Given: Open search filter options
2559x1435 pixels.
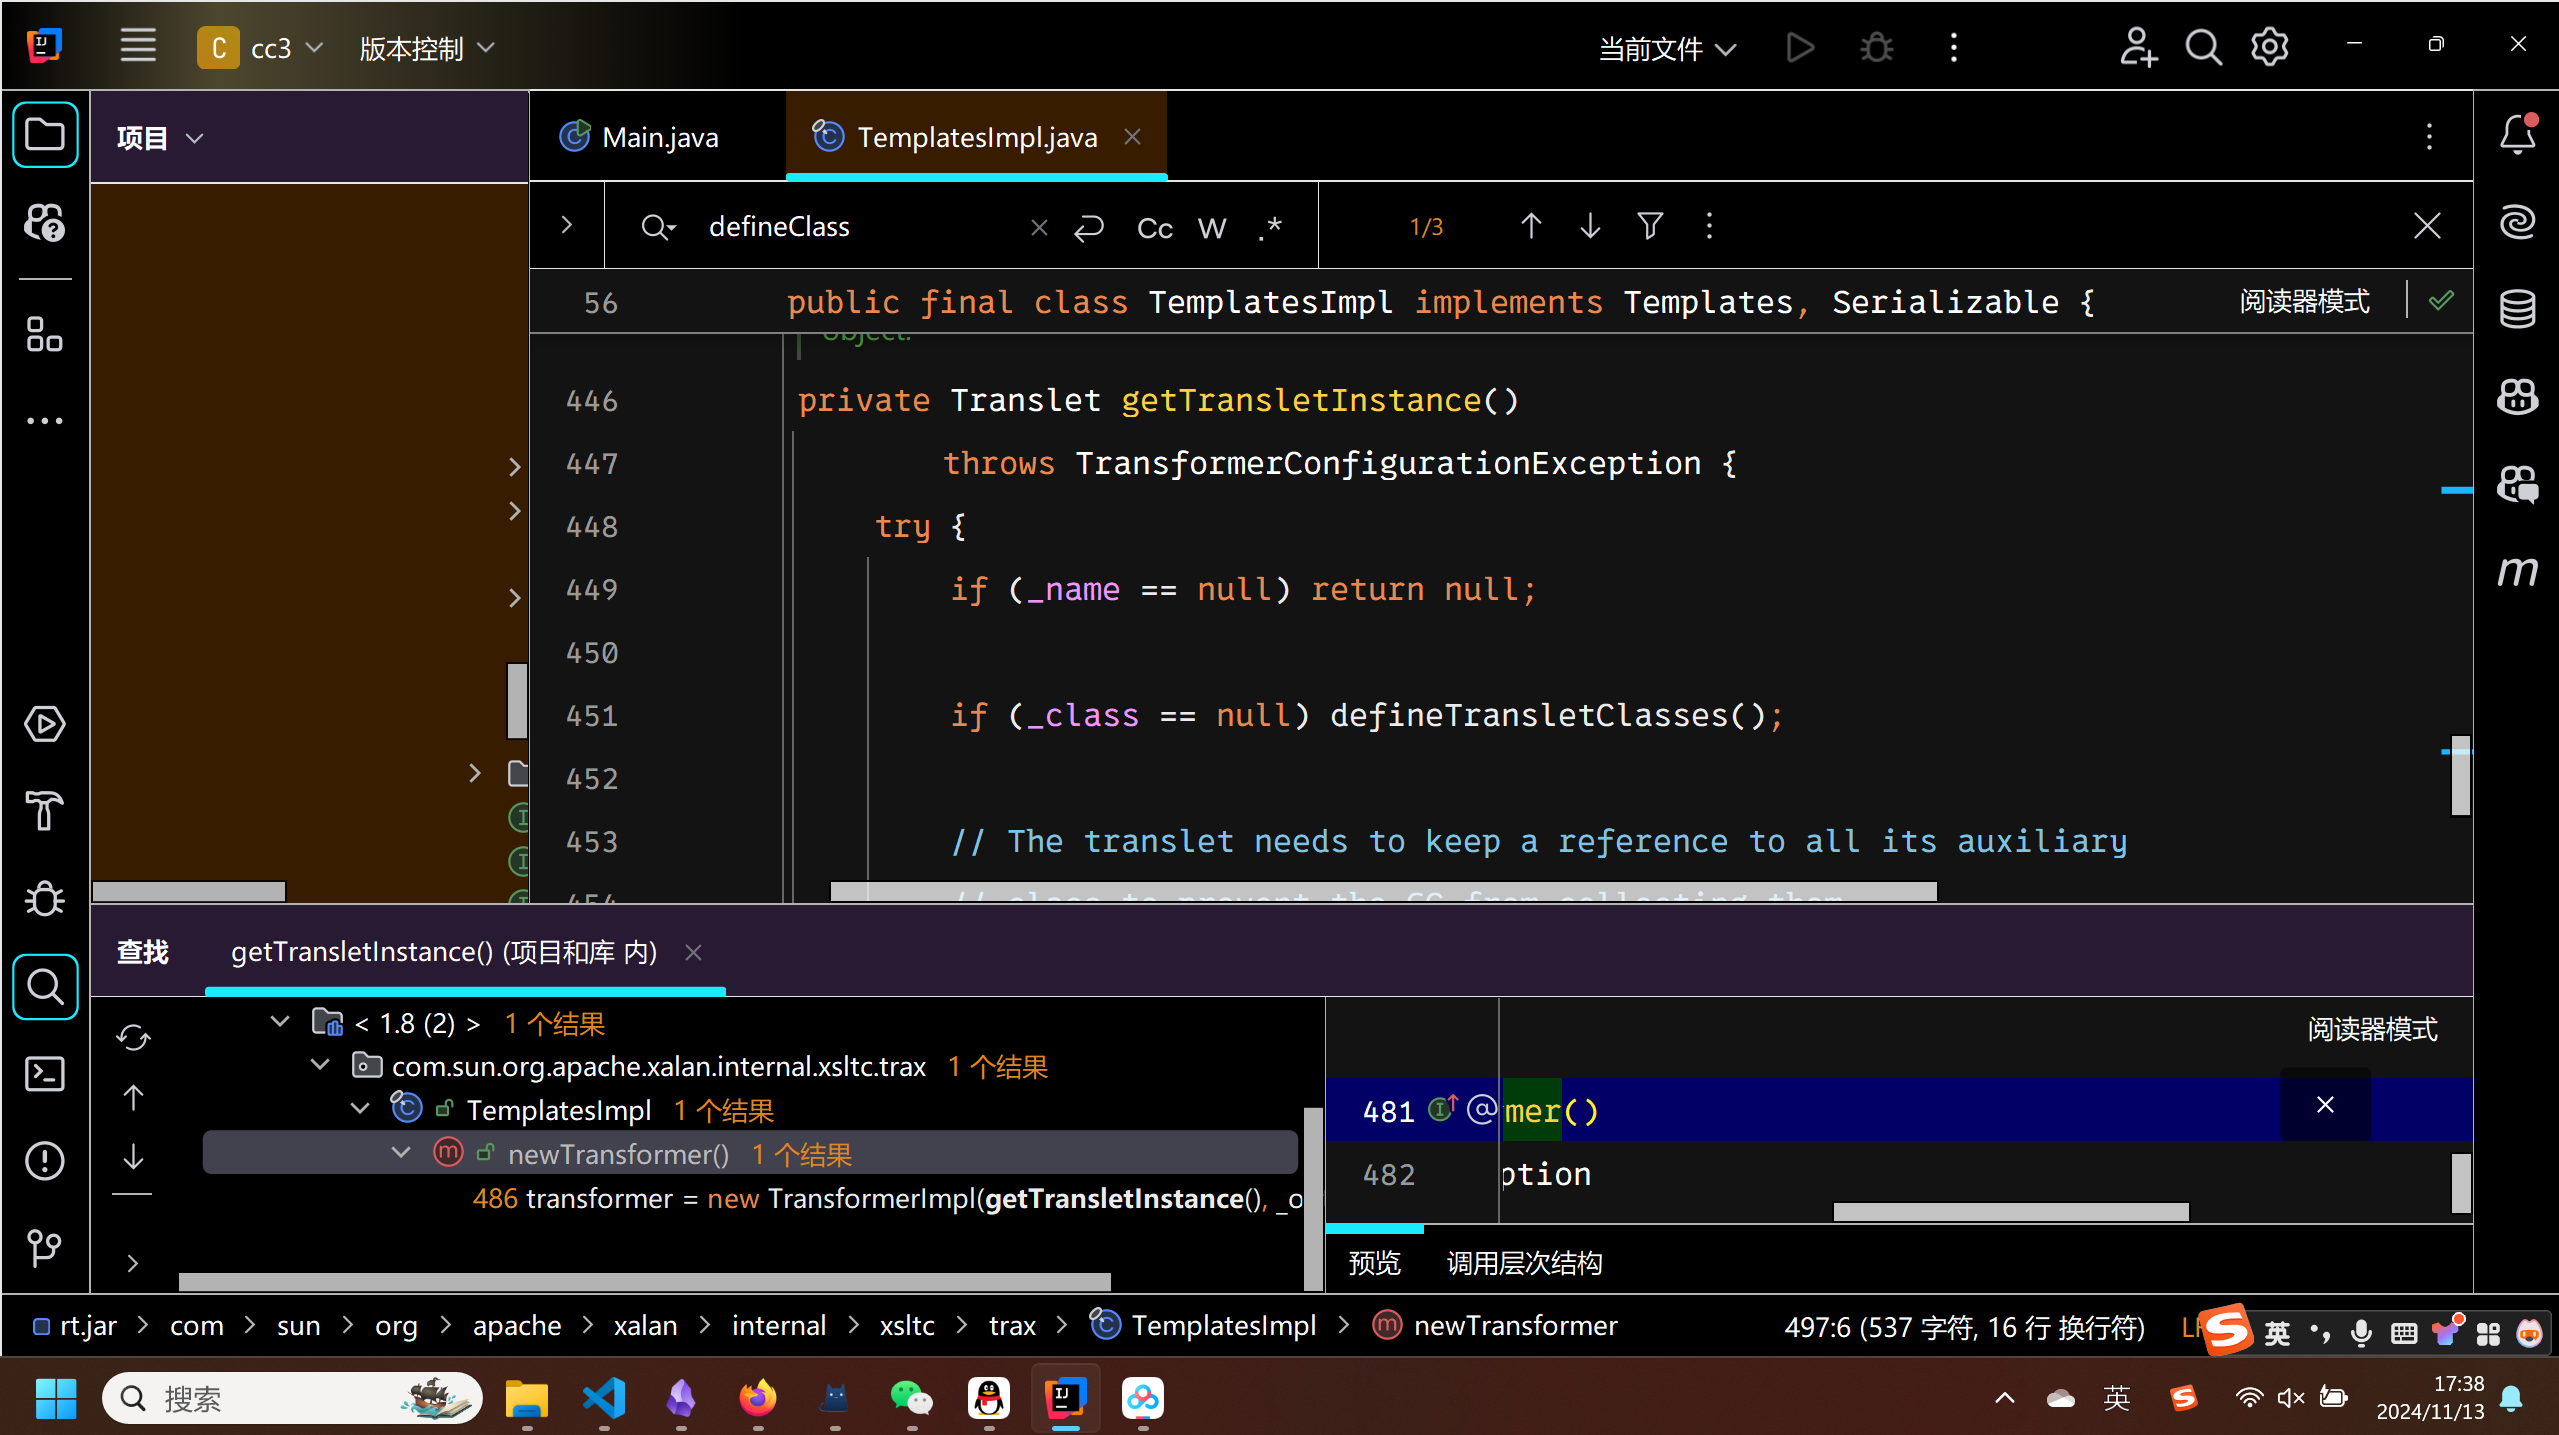Looking at the screenshot, I should coord(1650,227).
